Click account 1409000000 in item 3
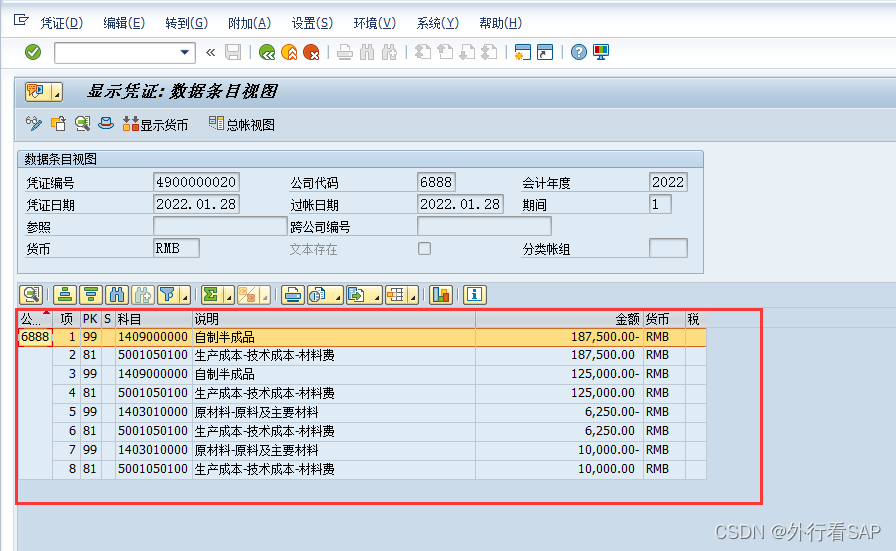The height and width of the screenshot is (551, 896). (153, 374)
